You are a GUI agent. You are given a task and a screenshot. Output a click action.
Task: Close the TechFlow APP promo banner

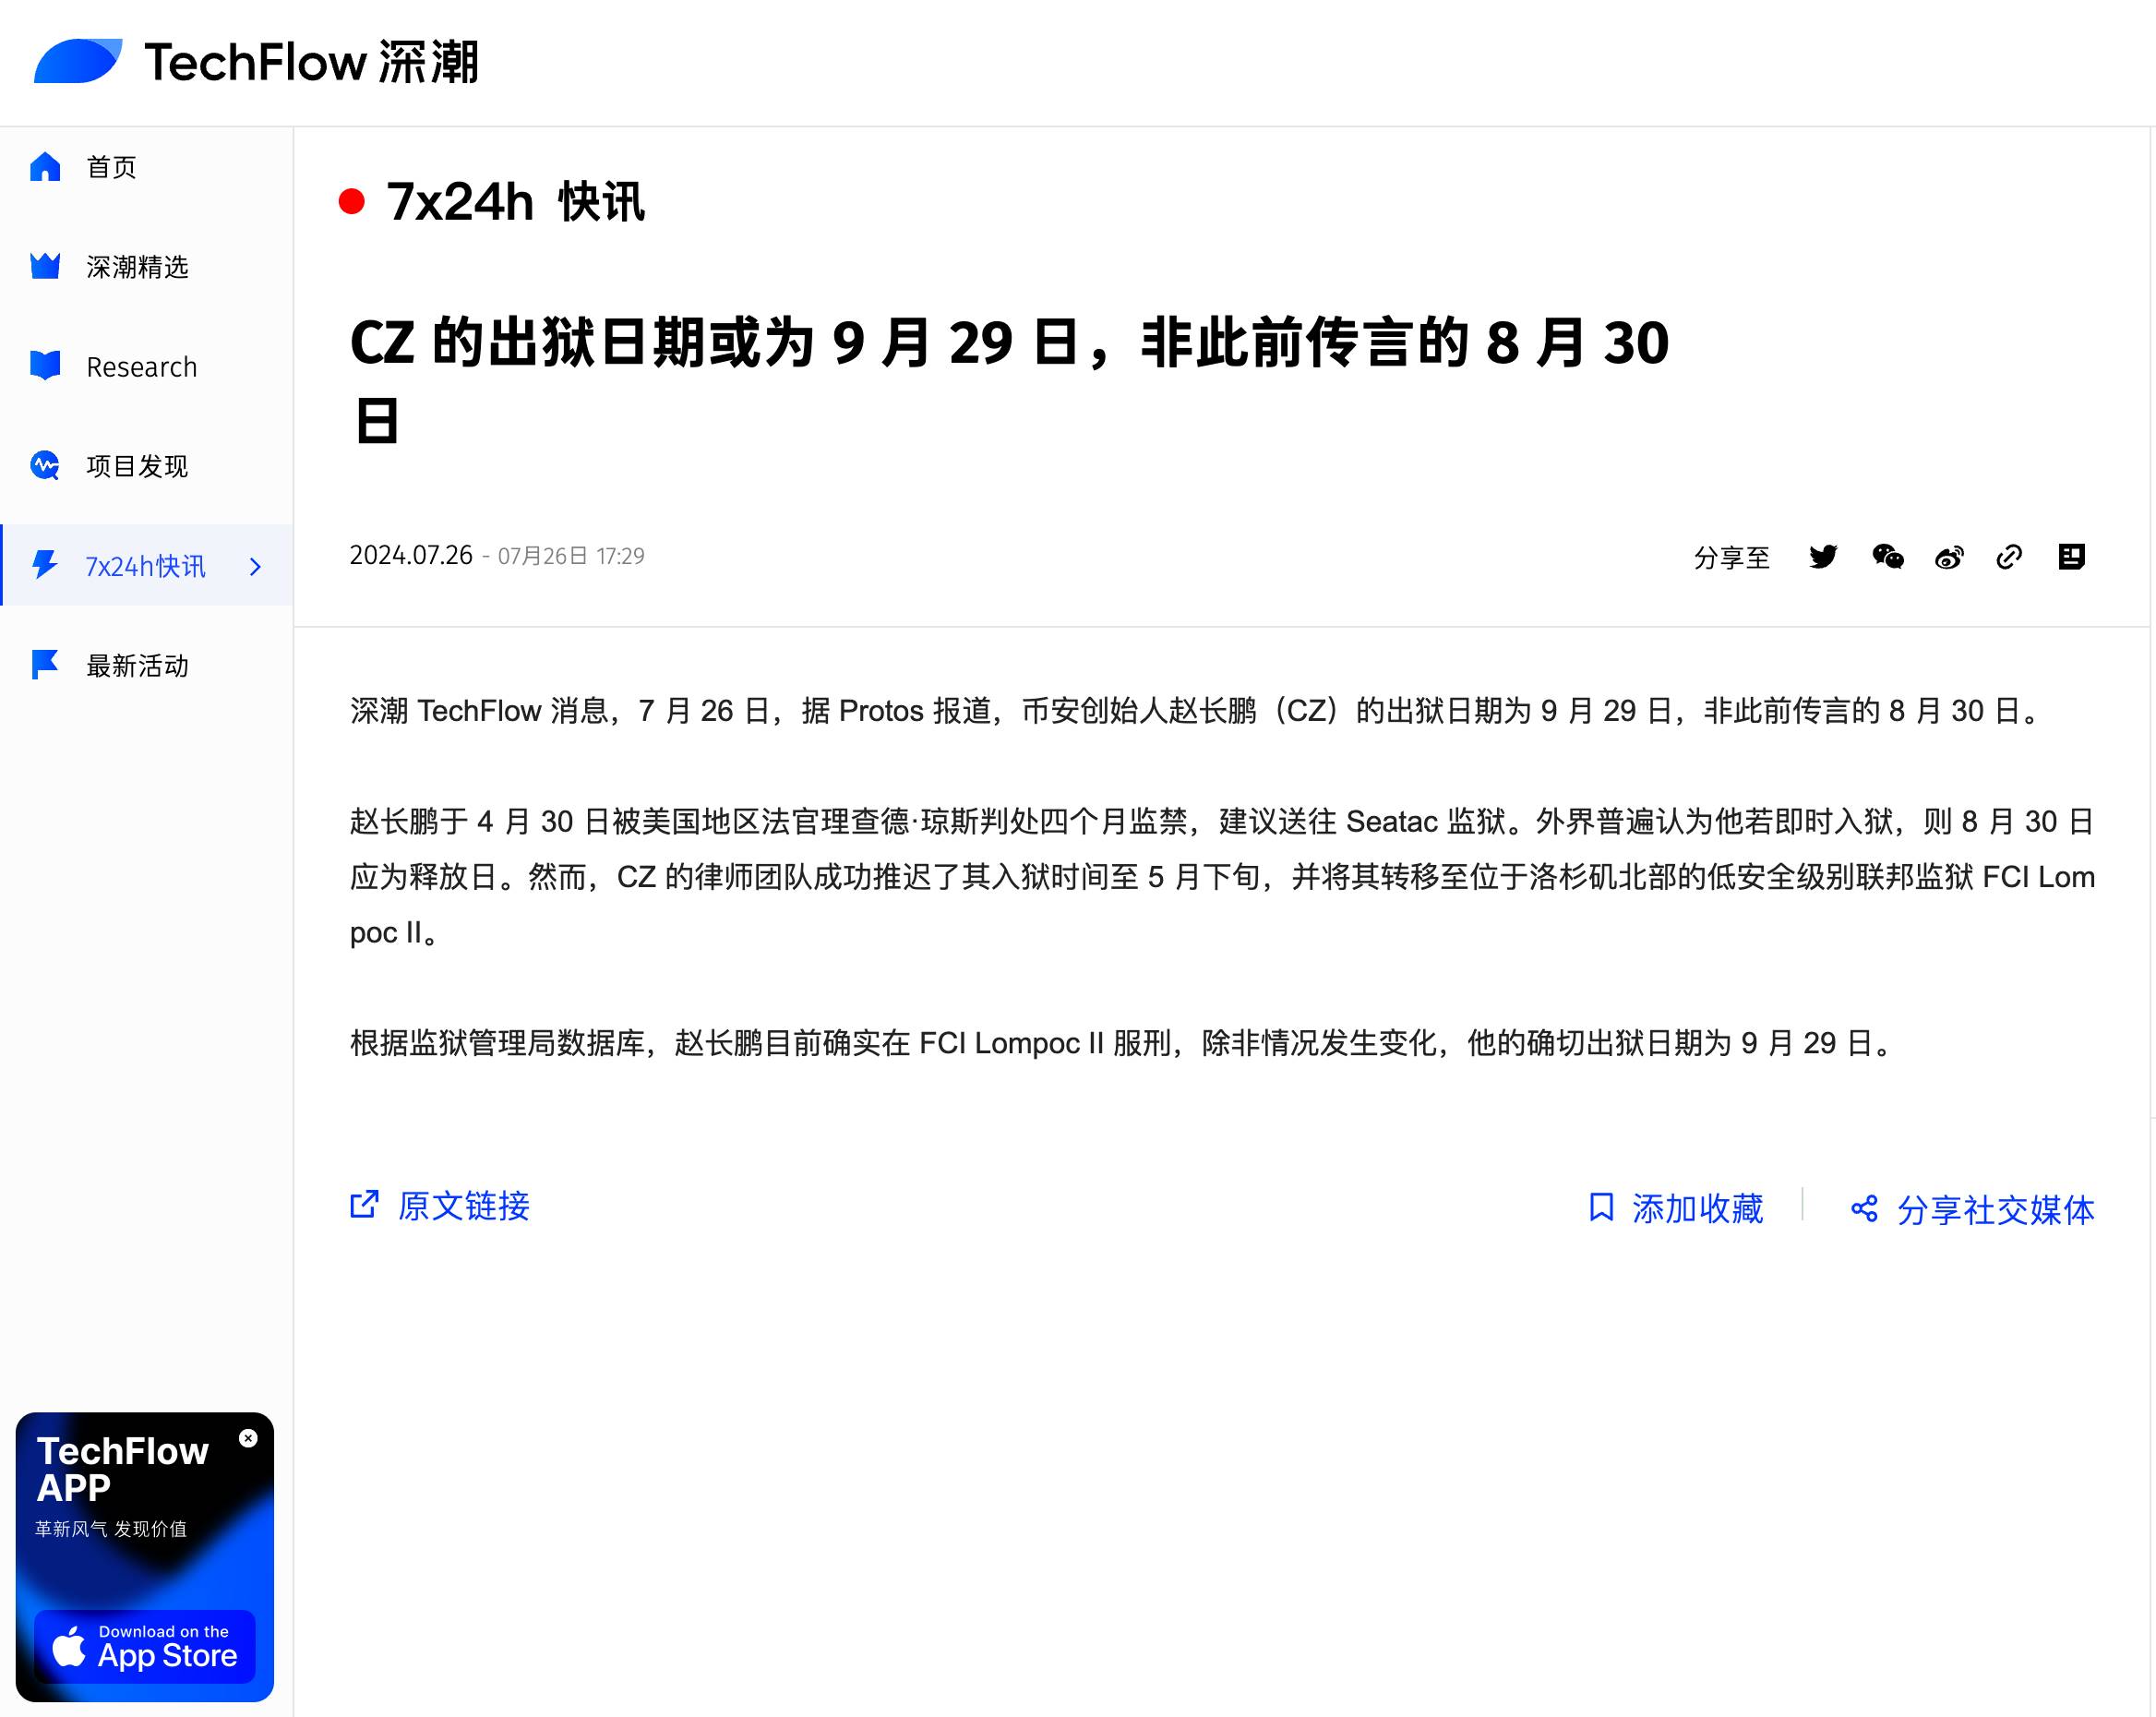pos(248,1438)
